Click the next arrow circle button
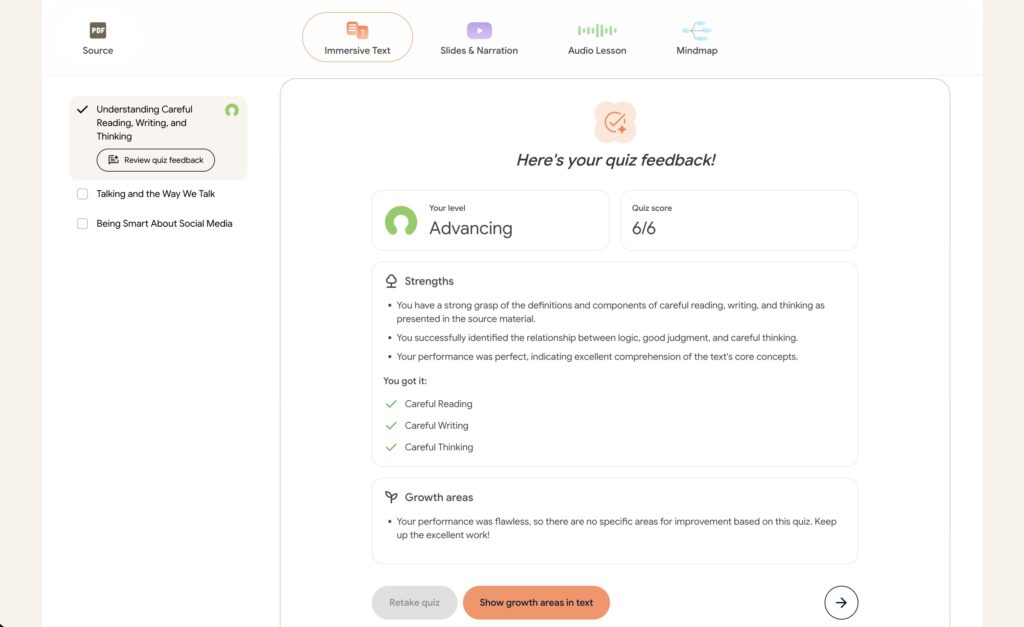Image resolution: width=1024 pixels, height=627 pixels. click(841, 603)
